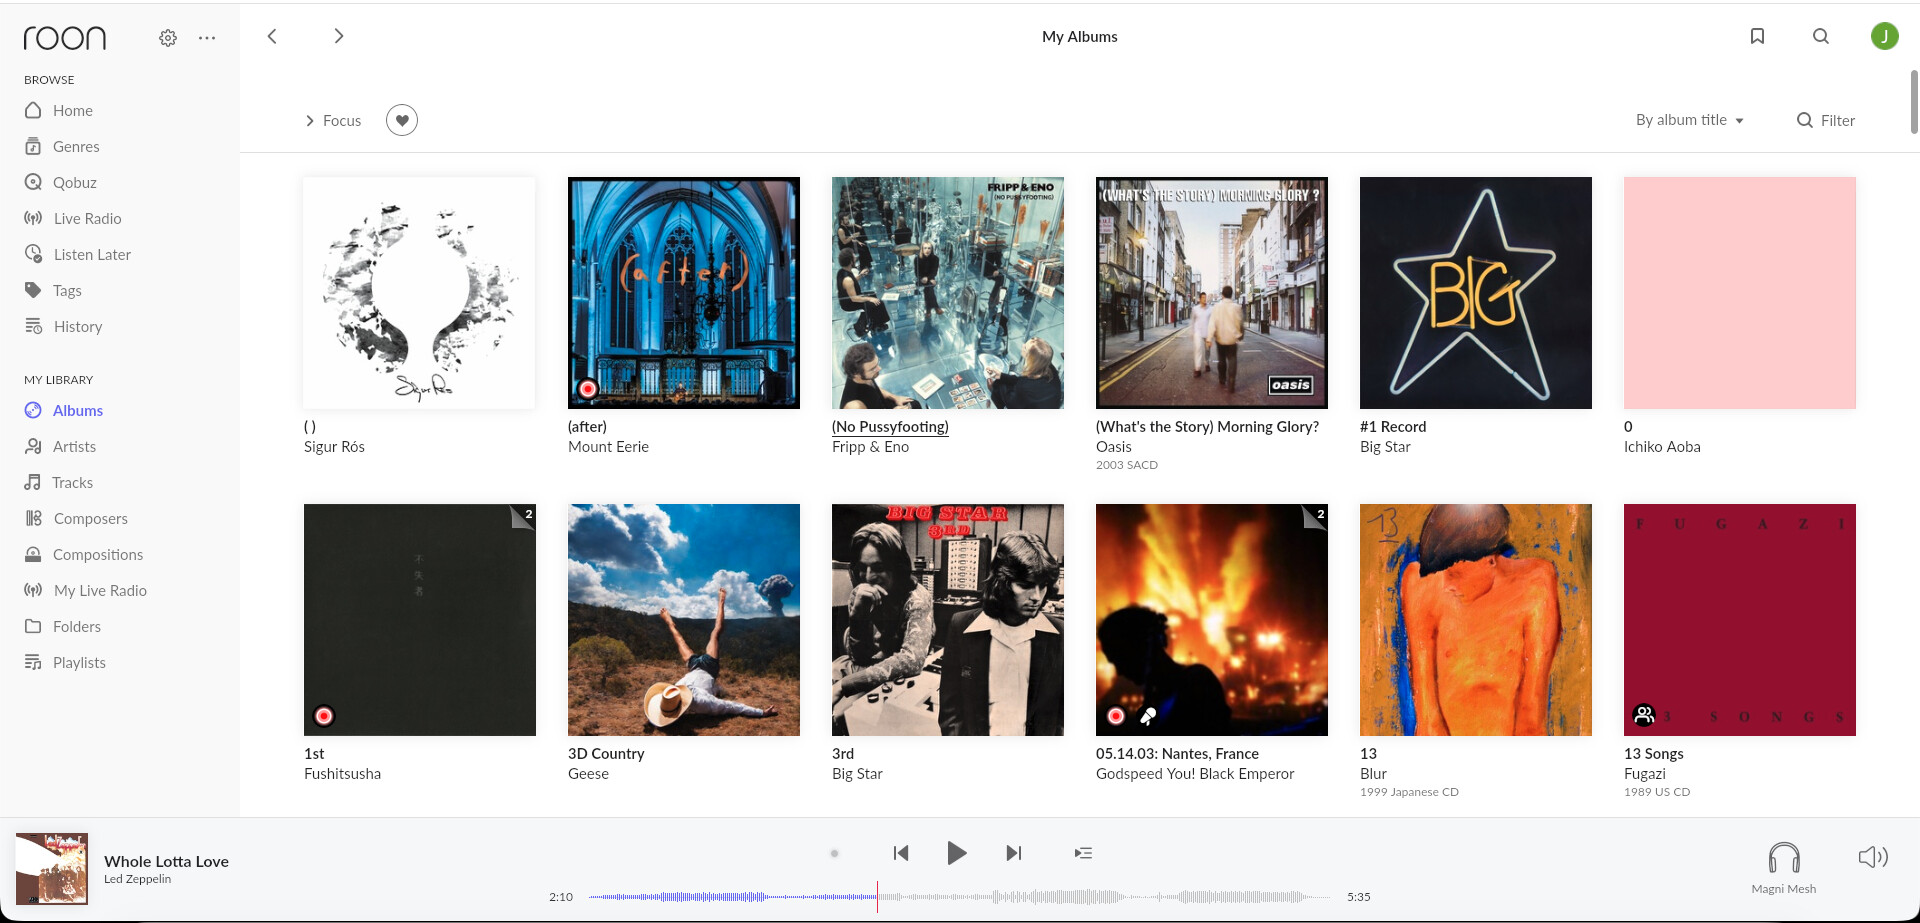Go forward with the right arrow

coord(339,36)
